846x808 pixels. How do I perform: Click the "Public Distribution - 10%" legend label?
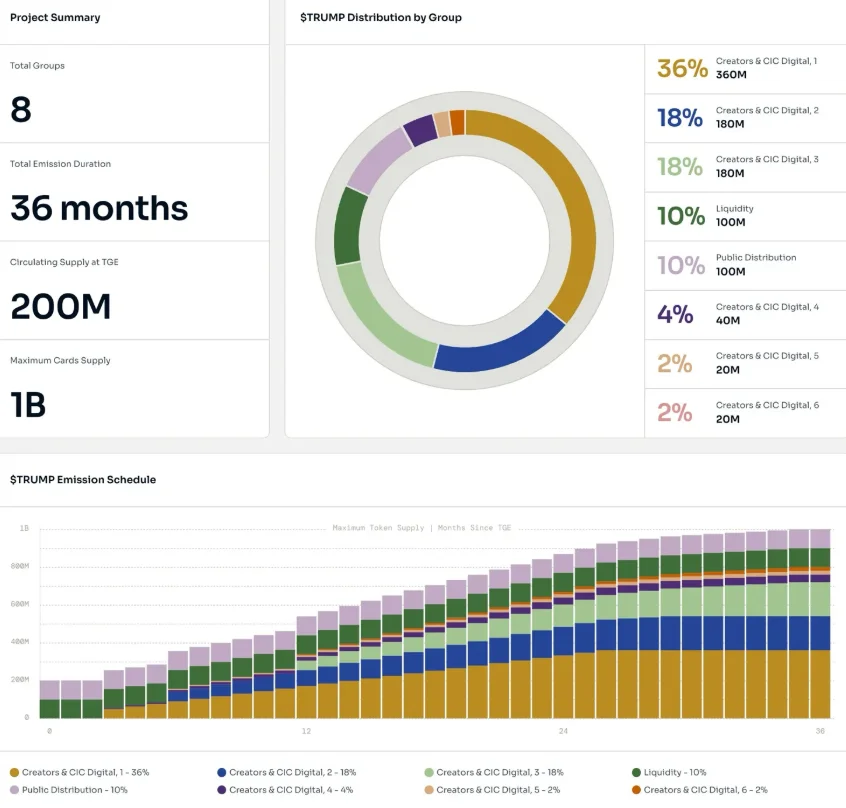click(x=74, y=790)
